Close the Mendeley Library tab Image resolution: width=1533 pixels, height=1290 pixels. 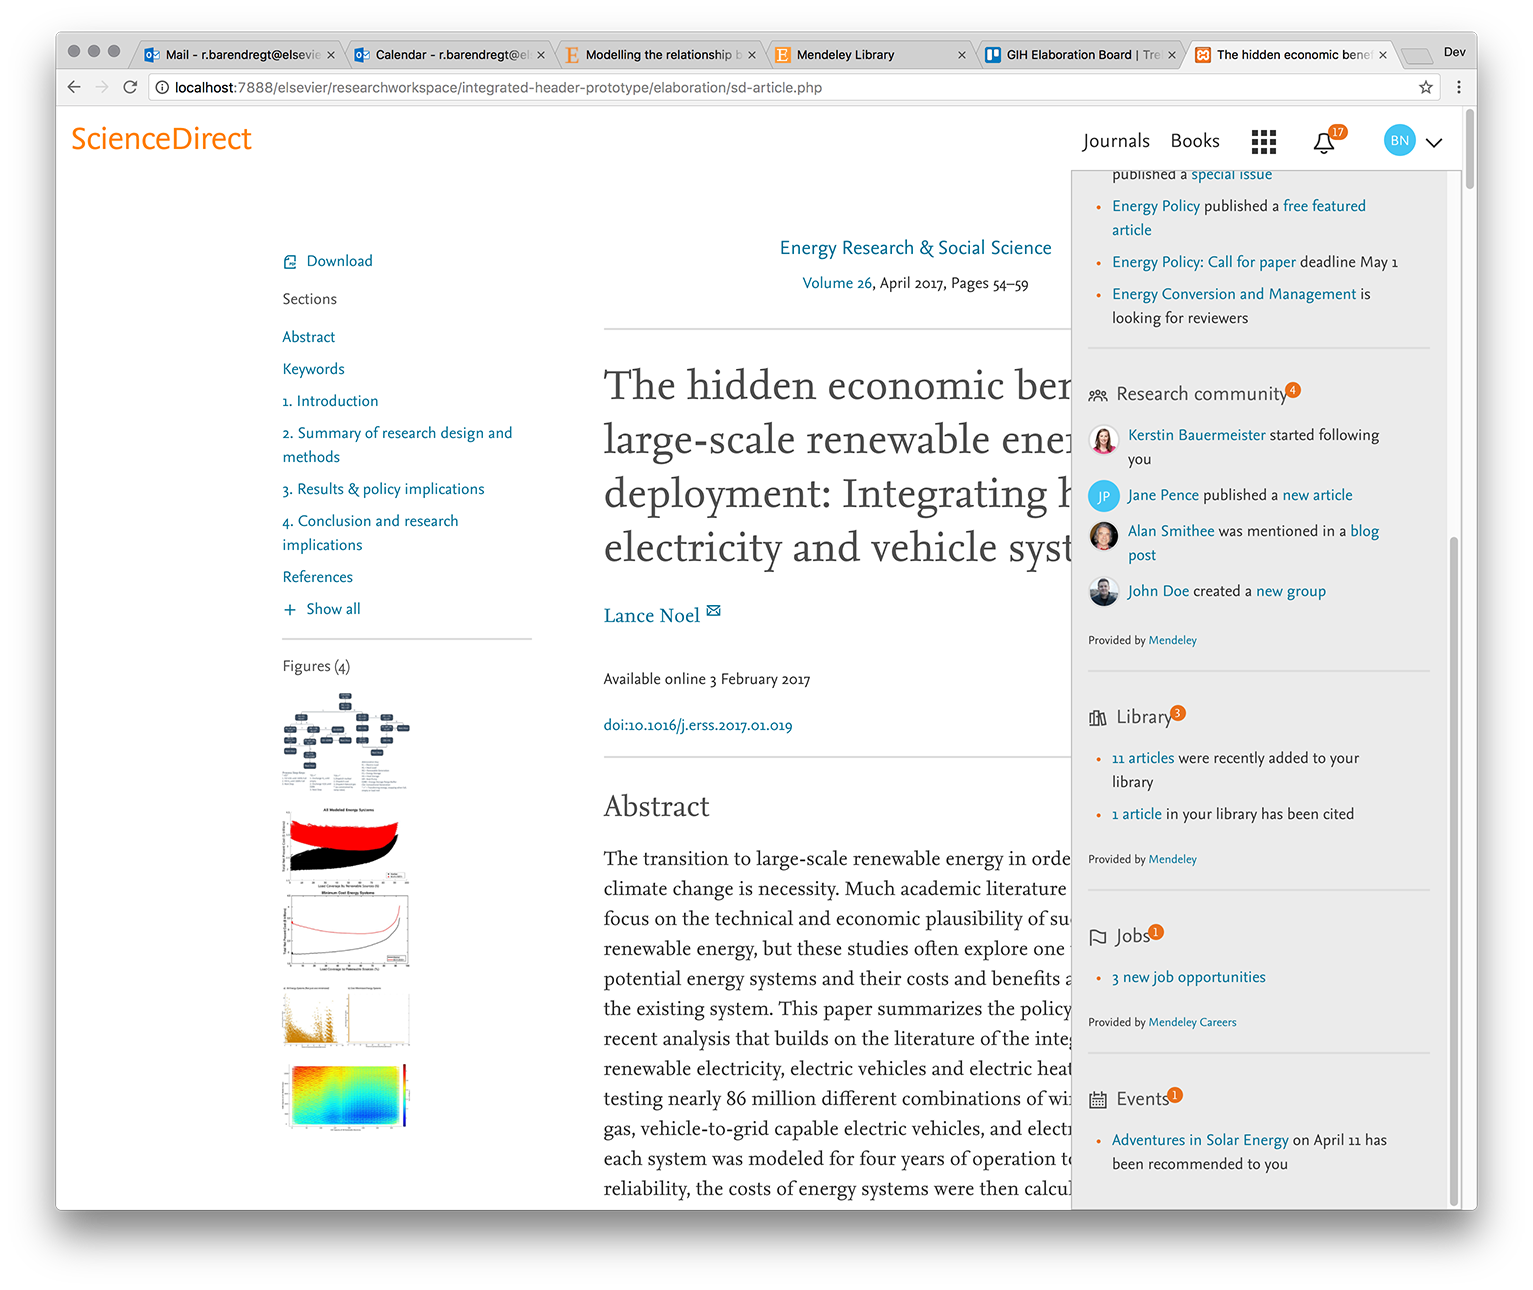click(x=962, y=55)
